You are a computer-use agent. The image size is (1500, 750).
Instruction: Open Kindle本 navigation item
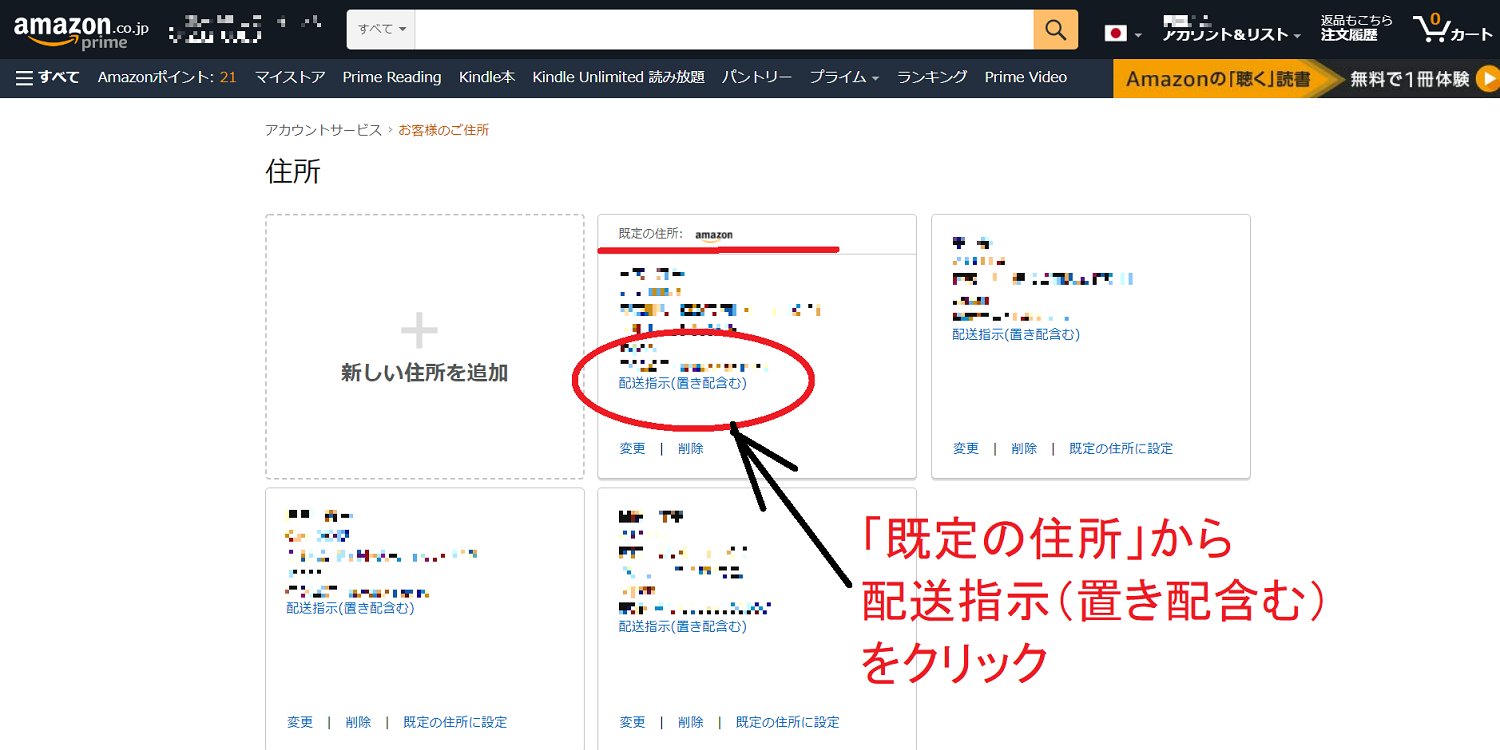point(487,77)
